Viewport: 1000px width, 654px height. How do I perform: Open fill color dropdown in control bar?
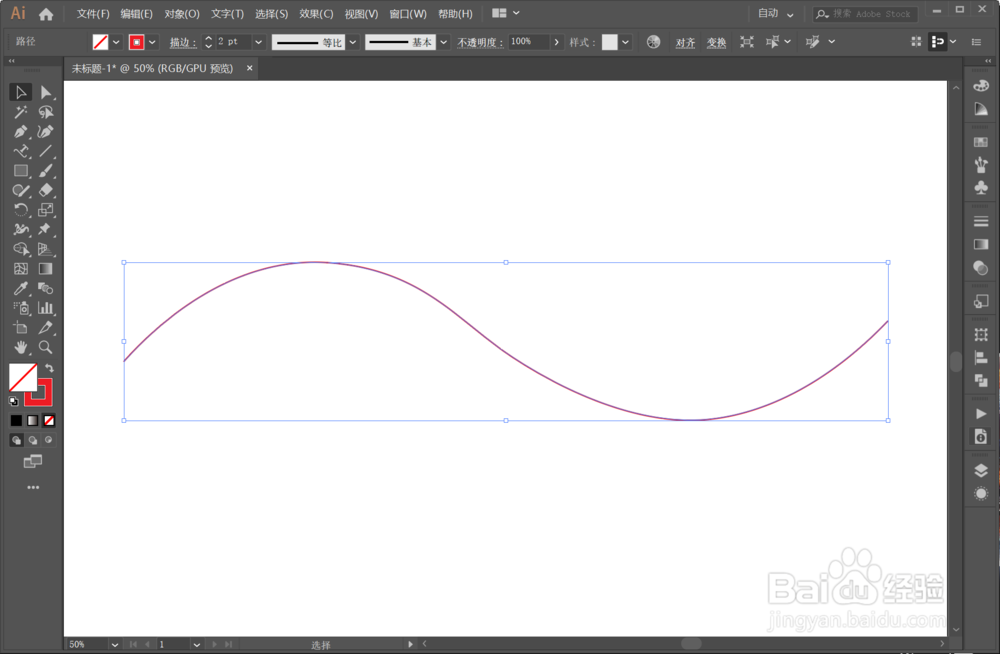[116, 42]
